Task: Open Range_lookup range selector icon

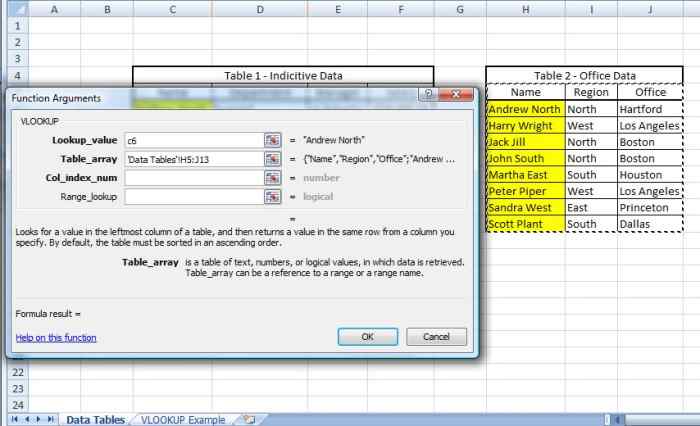Action: pos(272,196)
